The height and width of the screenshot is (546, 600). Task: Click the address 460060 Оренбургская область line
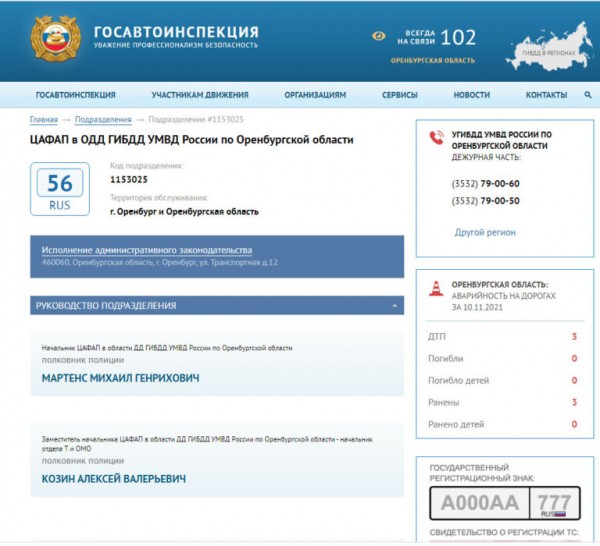(x=159, y=262)
